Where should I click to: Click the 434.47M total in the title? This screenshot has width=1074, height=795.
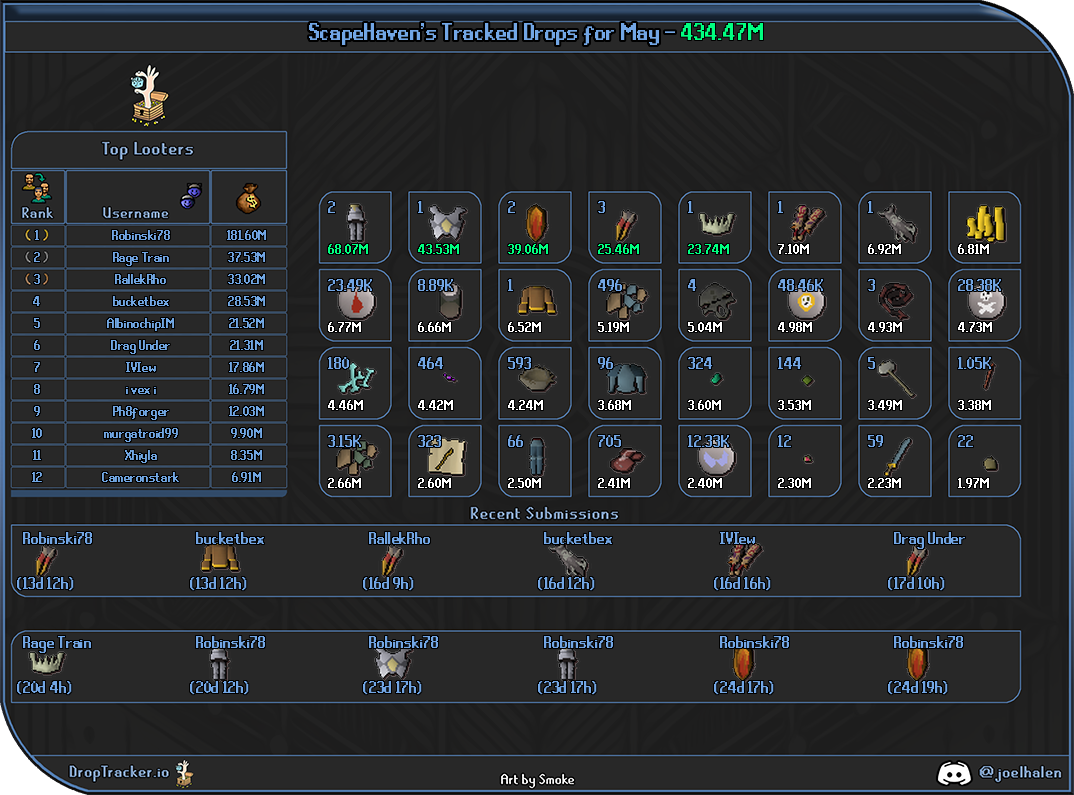click(722, 32)
